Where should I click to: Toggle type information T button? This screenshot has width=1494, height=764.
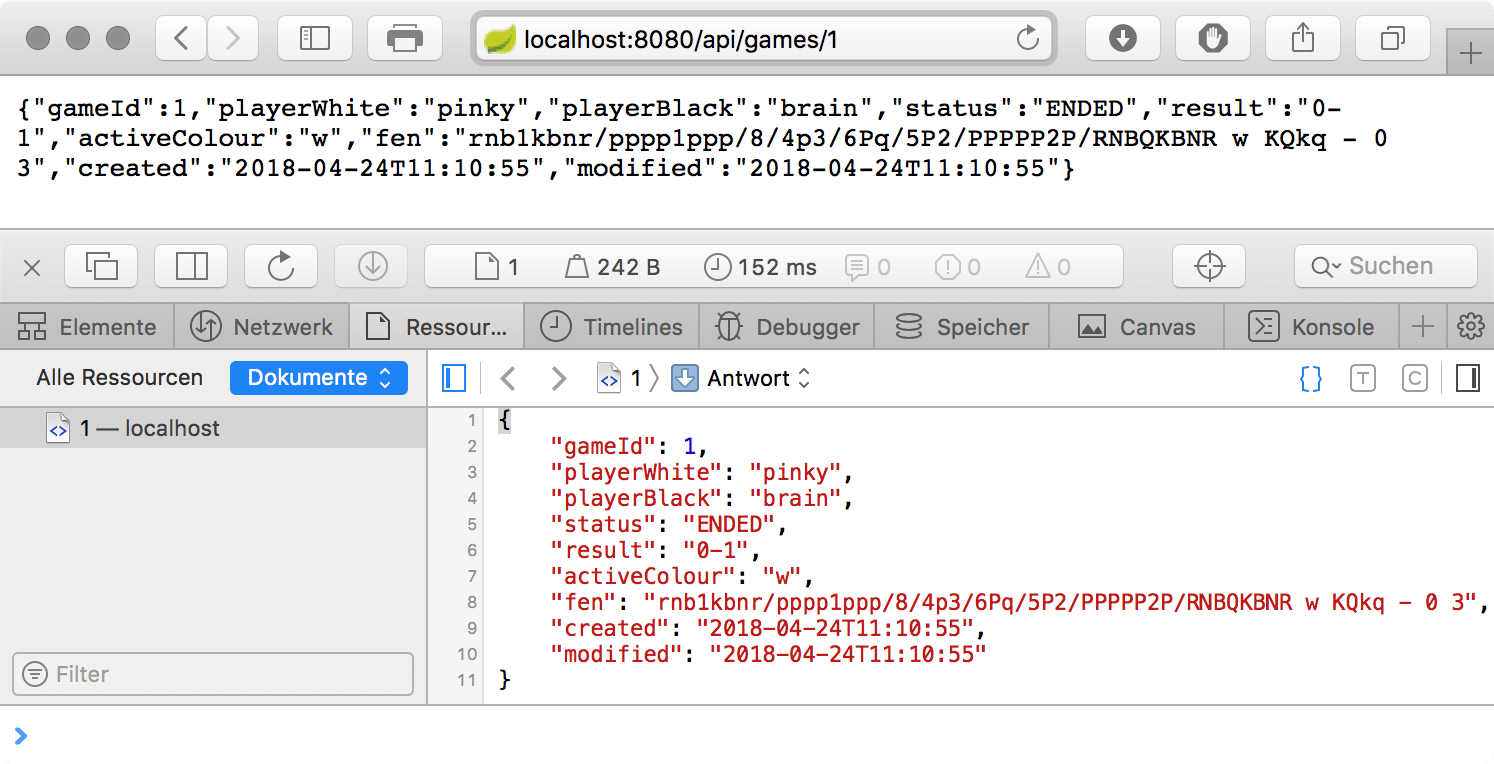pos(1362,378)
